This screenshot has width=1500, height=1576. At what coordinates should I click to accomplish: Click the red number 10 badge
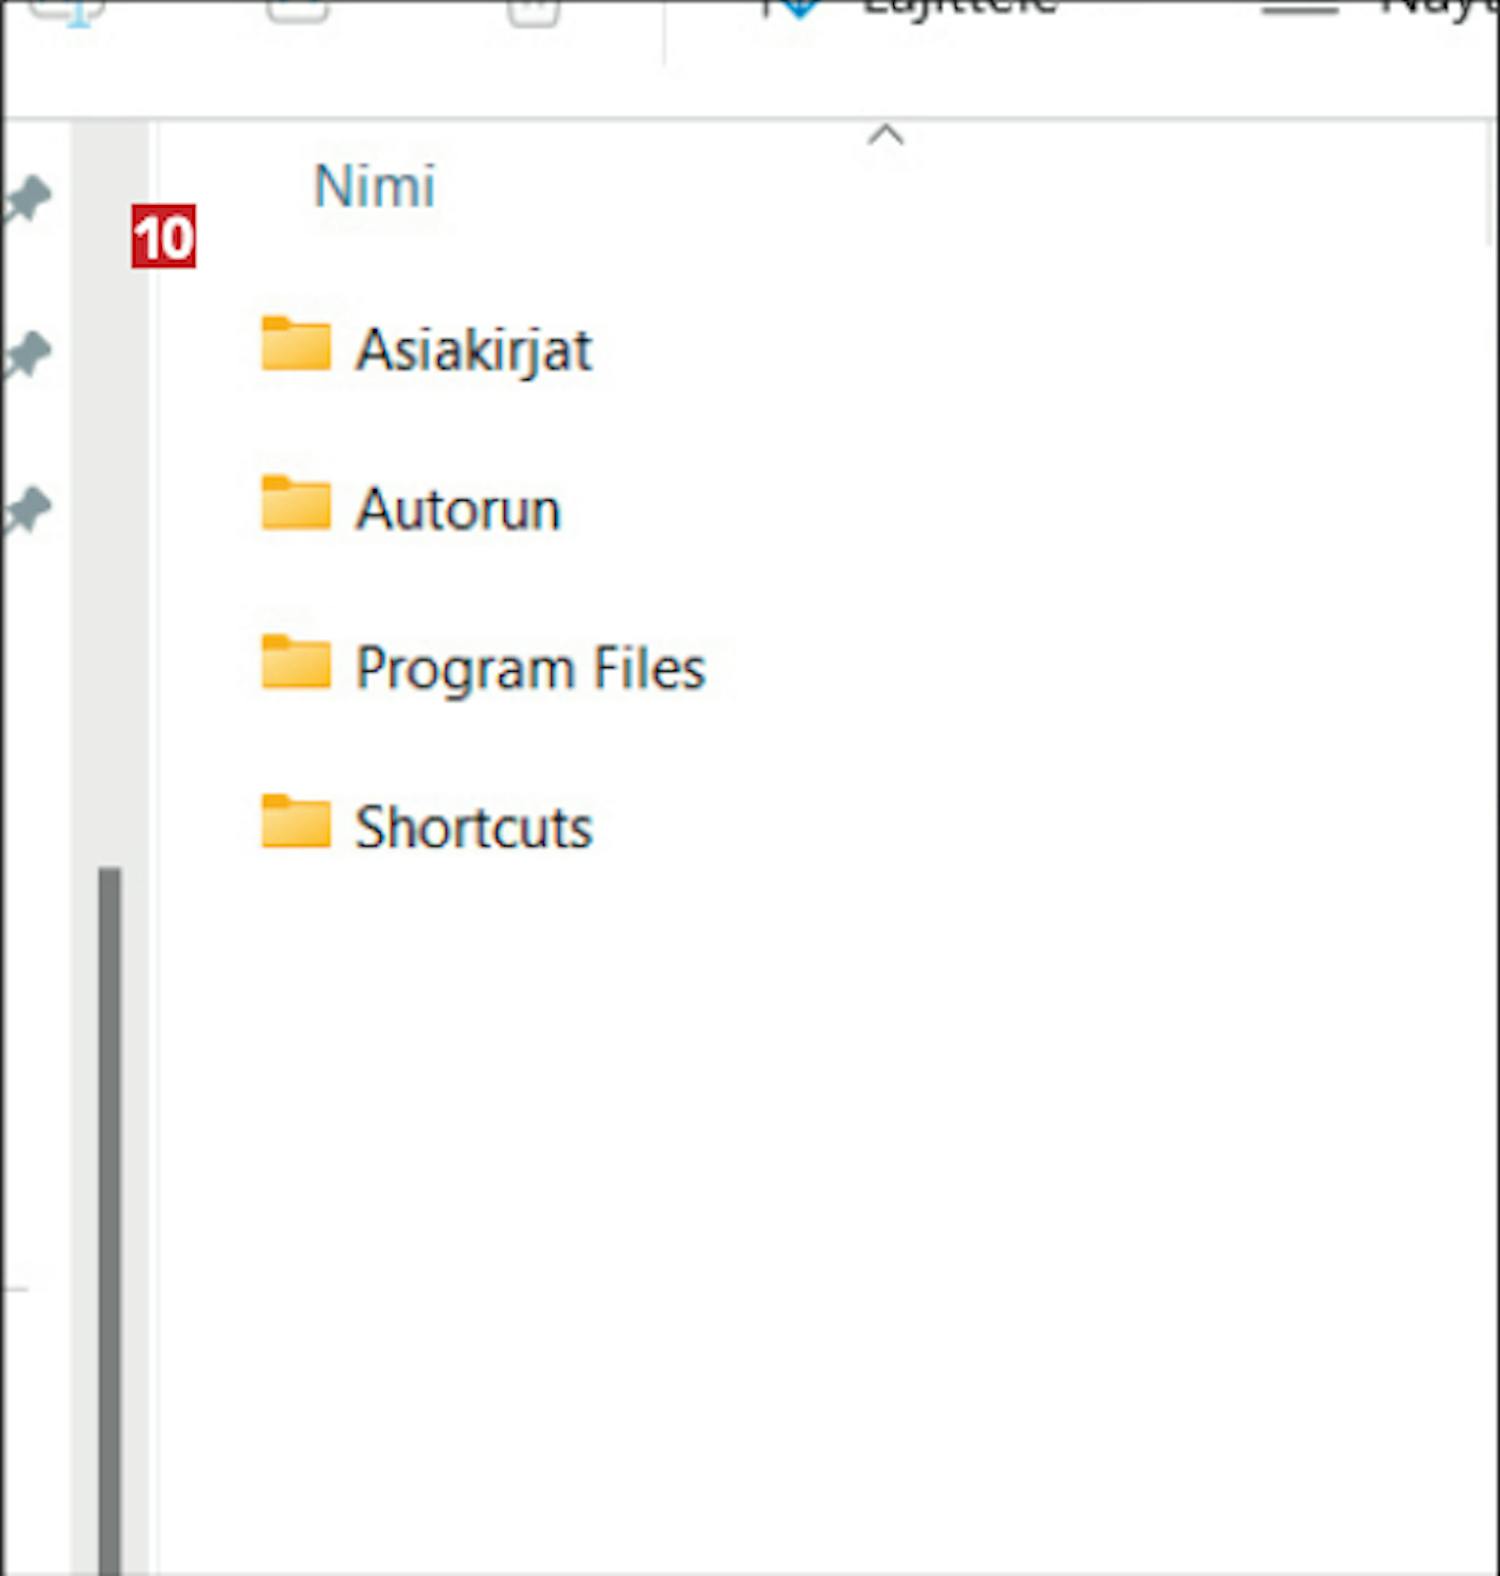click(x=163, y=238)
